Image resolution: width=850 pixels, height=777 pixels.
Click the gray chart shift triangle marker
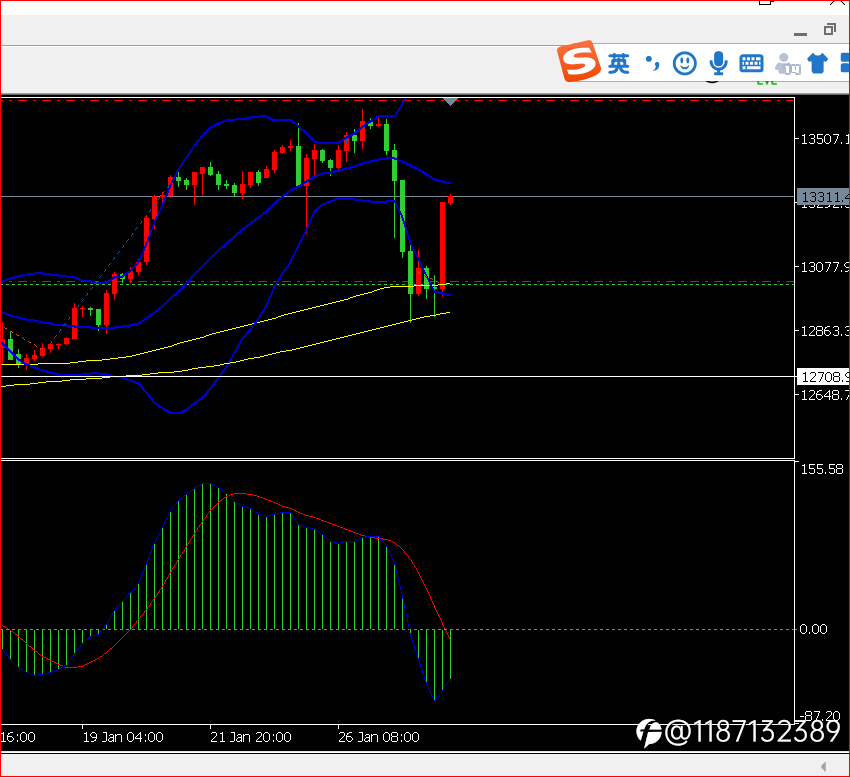tap(450, 102)
